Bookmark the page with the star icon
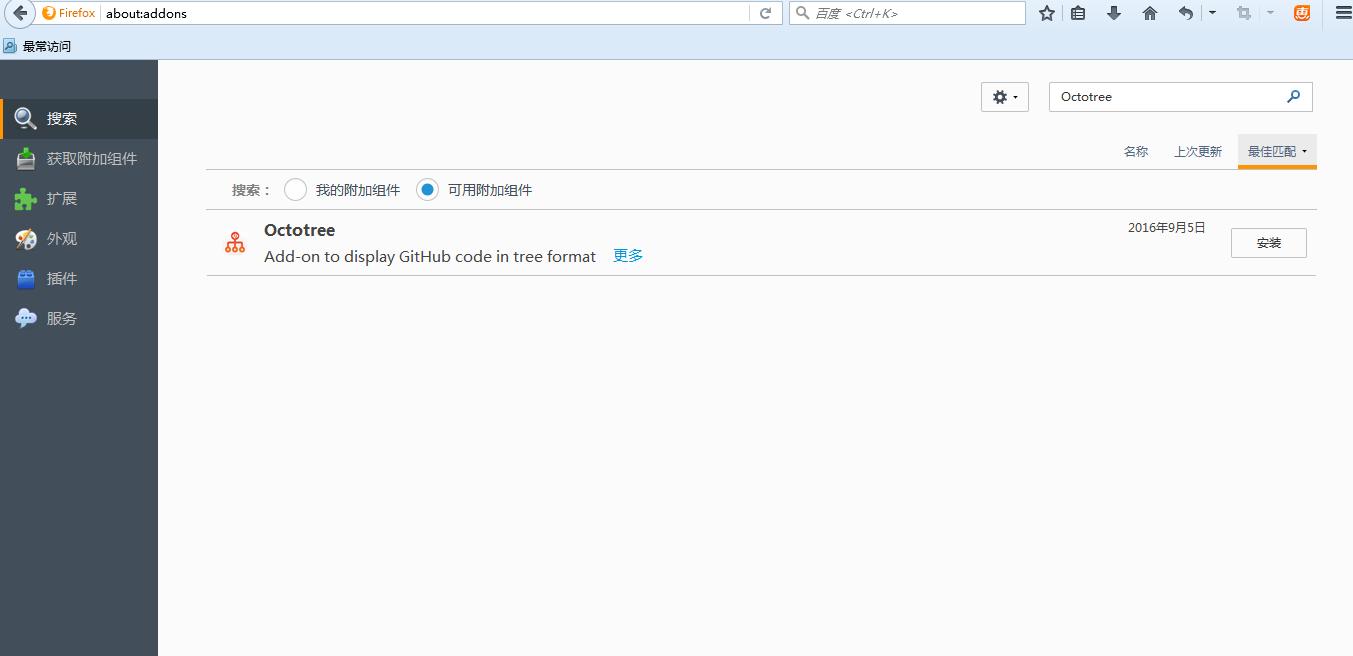 click(x=1046, y=13)
